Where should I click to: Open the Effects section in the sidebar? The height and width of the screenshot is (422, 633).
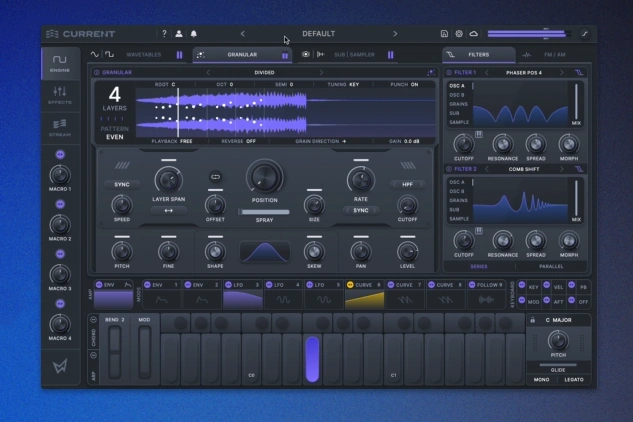59,96
